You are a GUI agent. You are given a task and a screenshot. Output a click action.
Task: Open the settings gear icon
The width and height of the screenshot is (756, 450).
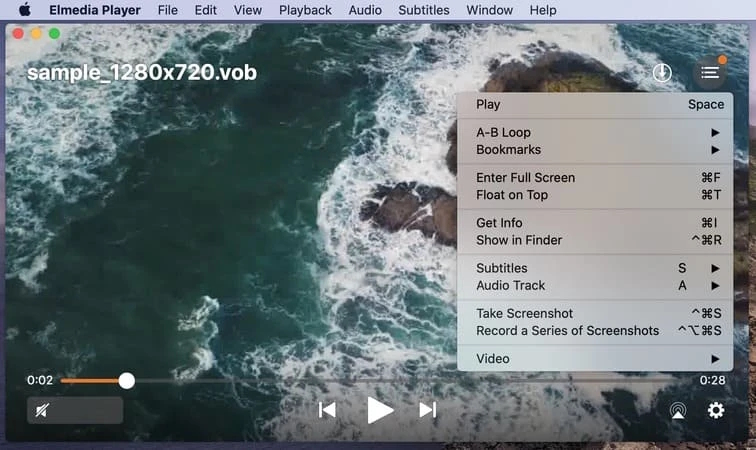pyautogui.click(x=716, y=410)
